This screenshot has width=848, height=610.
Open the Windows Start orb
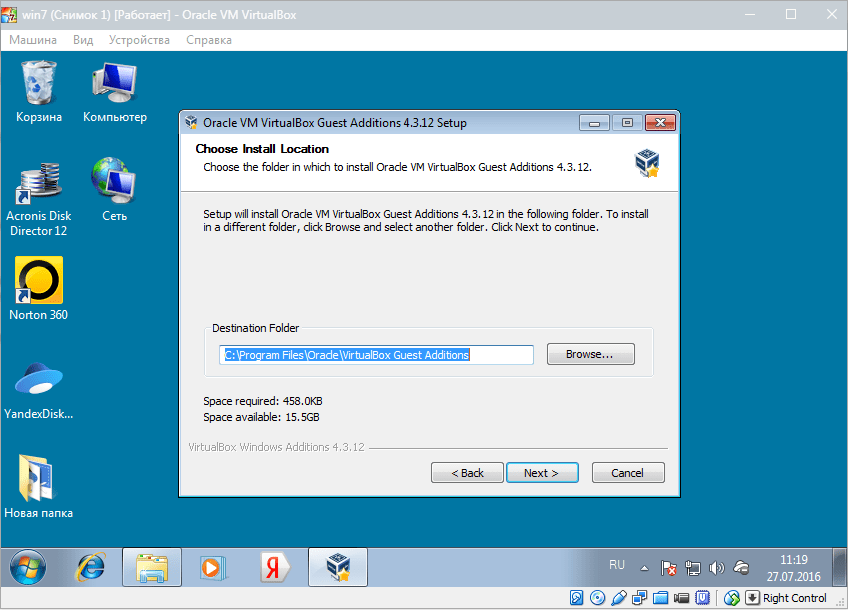coord(28,567)
